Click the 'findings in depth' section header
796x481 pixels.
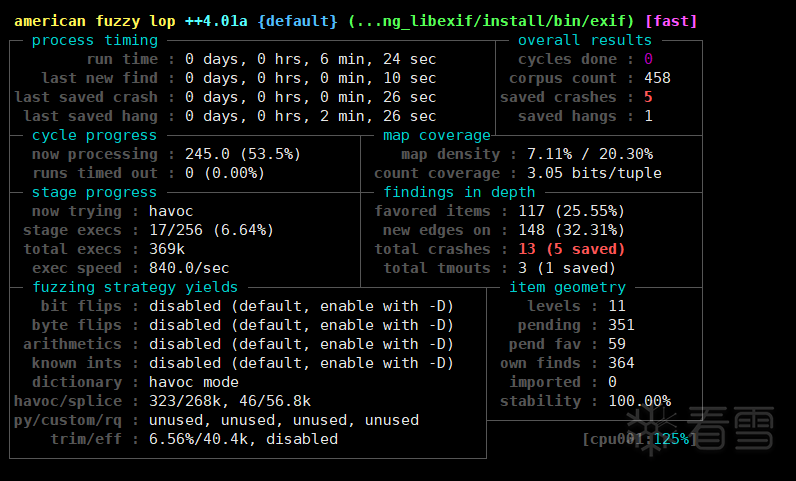tap(459, 192)
